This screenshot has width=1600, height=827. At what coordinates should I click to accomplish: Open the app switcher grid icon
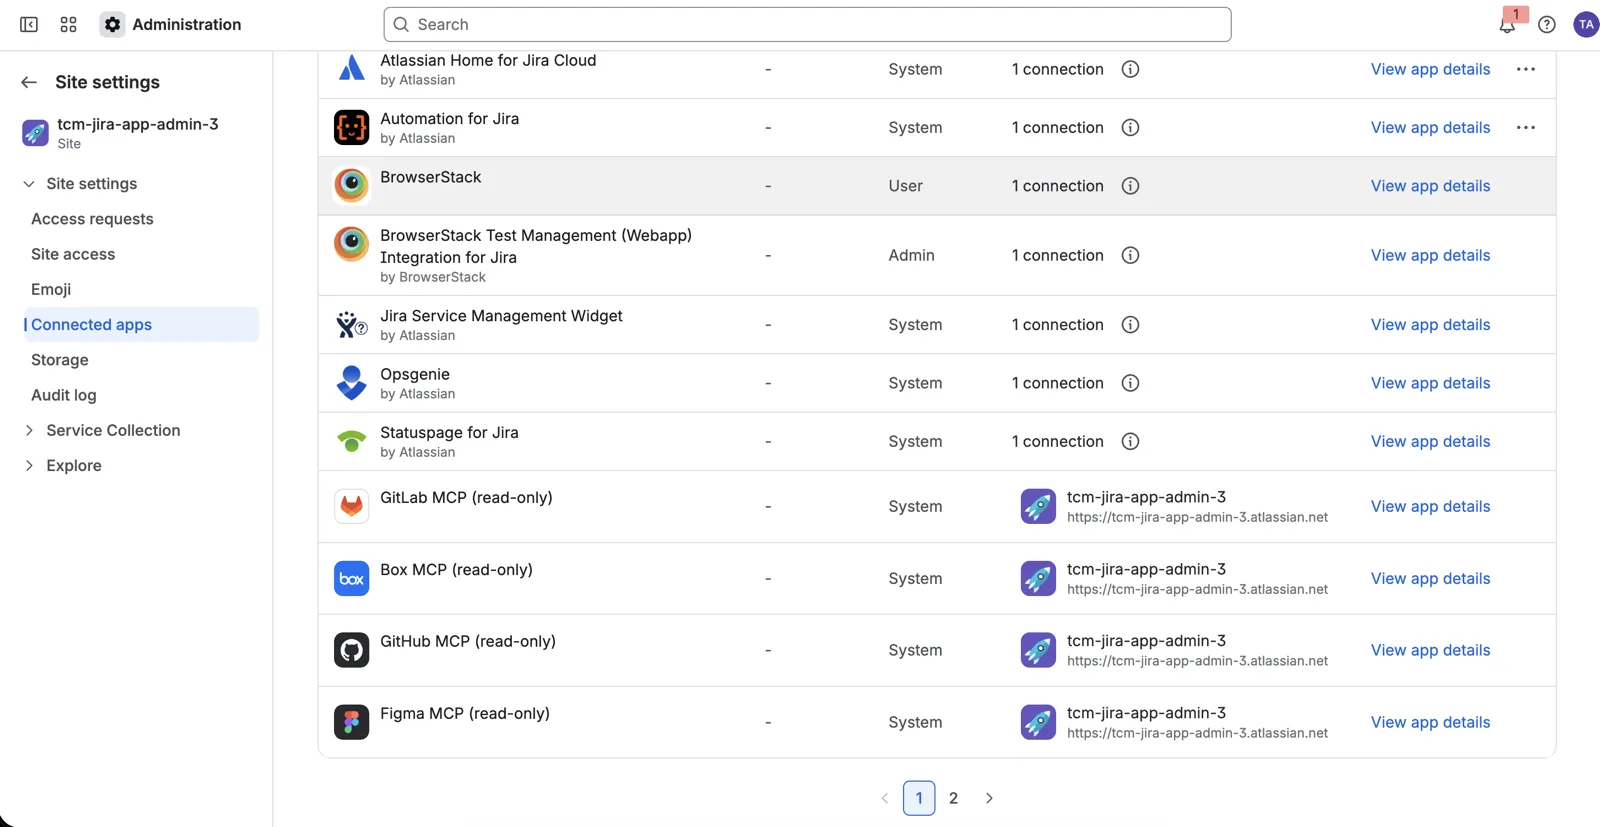pyautogui.click(x=68, y=24)
